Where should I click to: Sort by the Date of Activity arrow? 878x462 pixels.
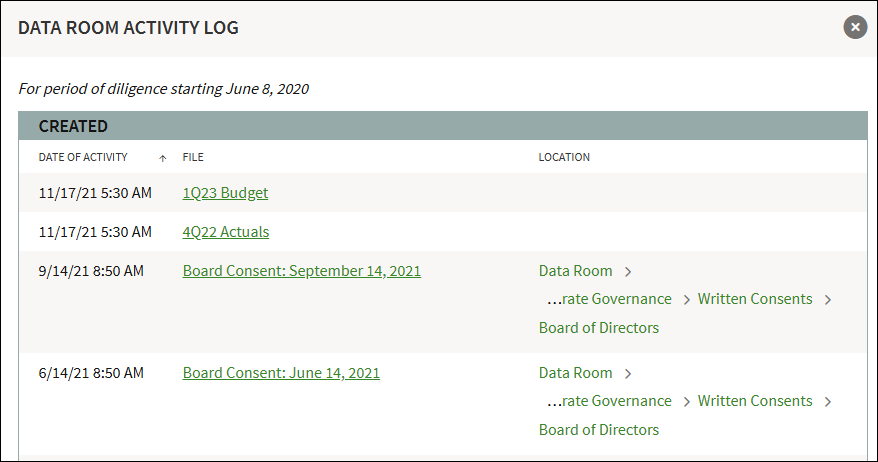(x=162, y=158)
